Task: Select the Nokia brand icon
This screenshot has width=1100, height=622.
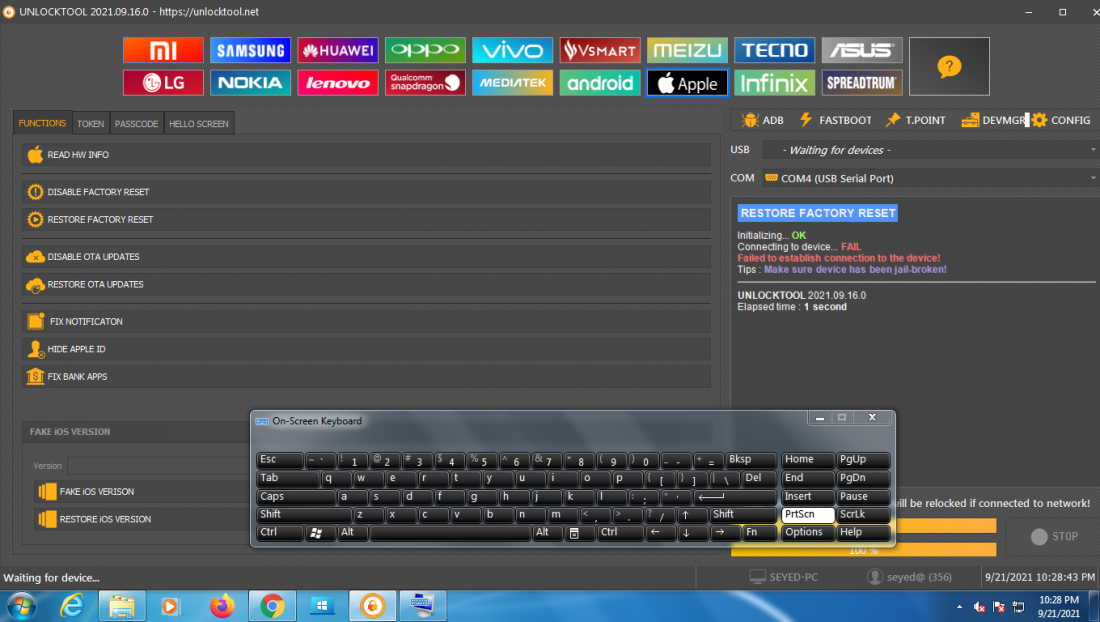Action: coord(250,83)
